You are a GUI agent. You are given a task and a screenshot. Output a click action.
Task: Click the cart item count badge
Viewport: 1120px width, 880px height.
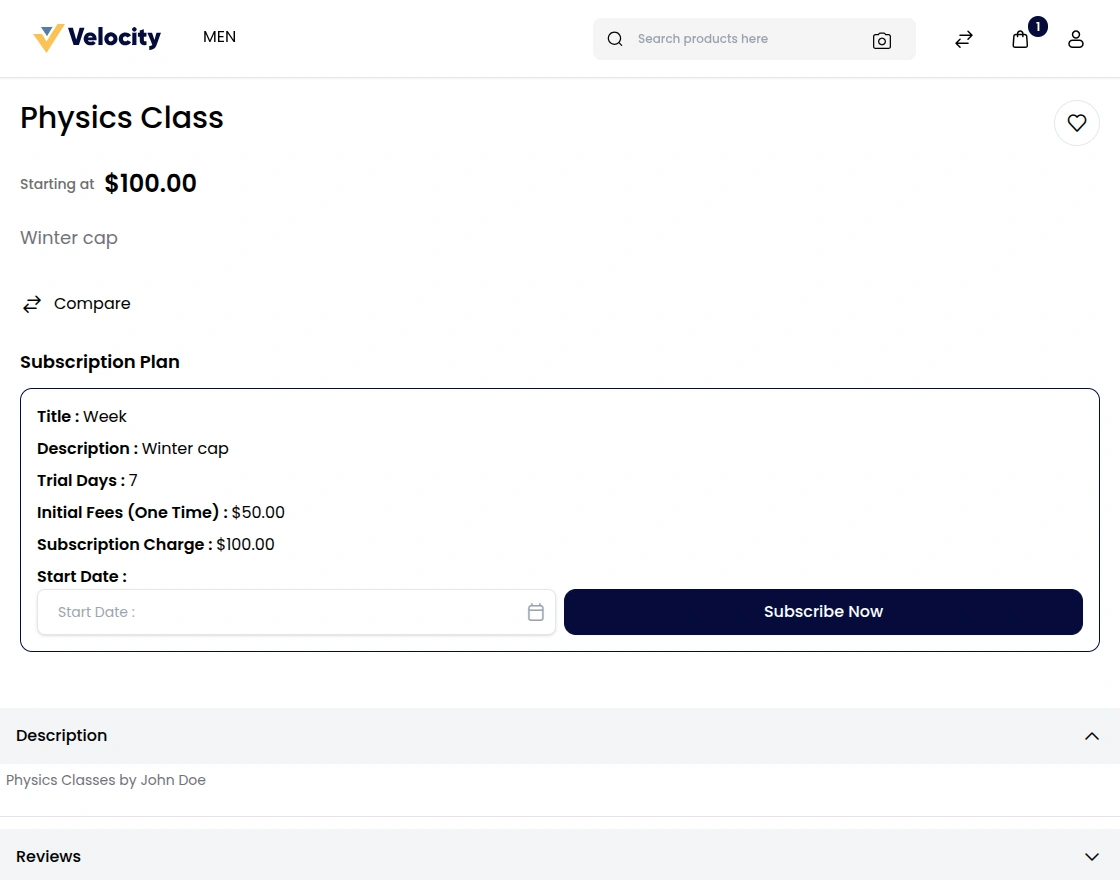tap(1038, 26)
